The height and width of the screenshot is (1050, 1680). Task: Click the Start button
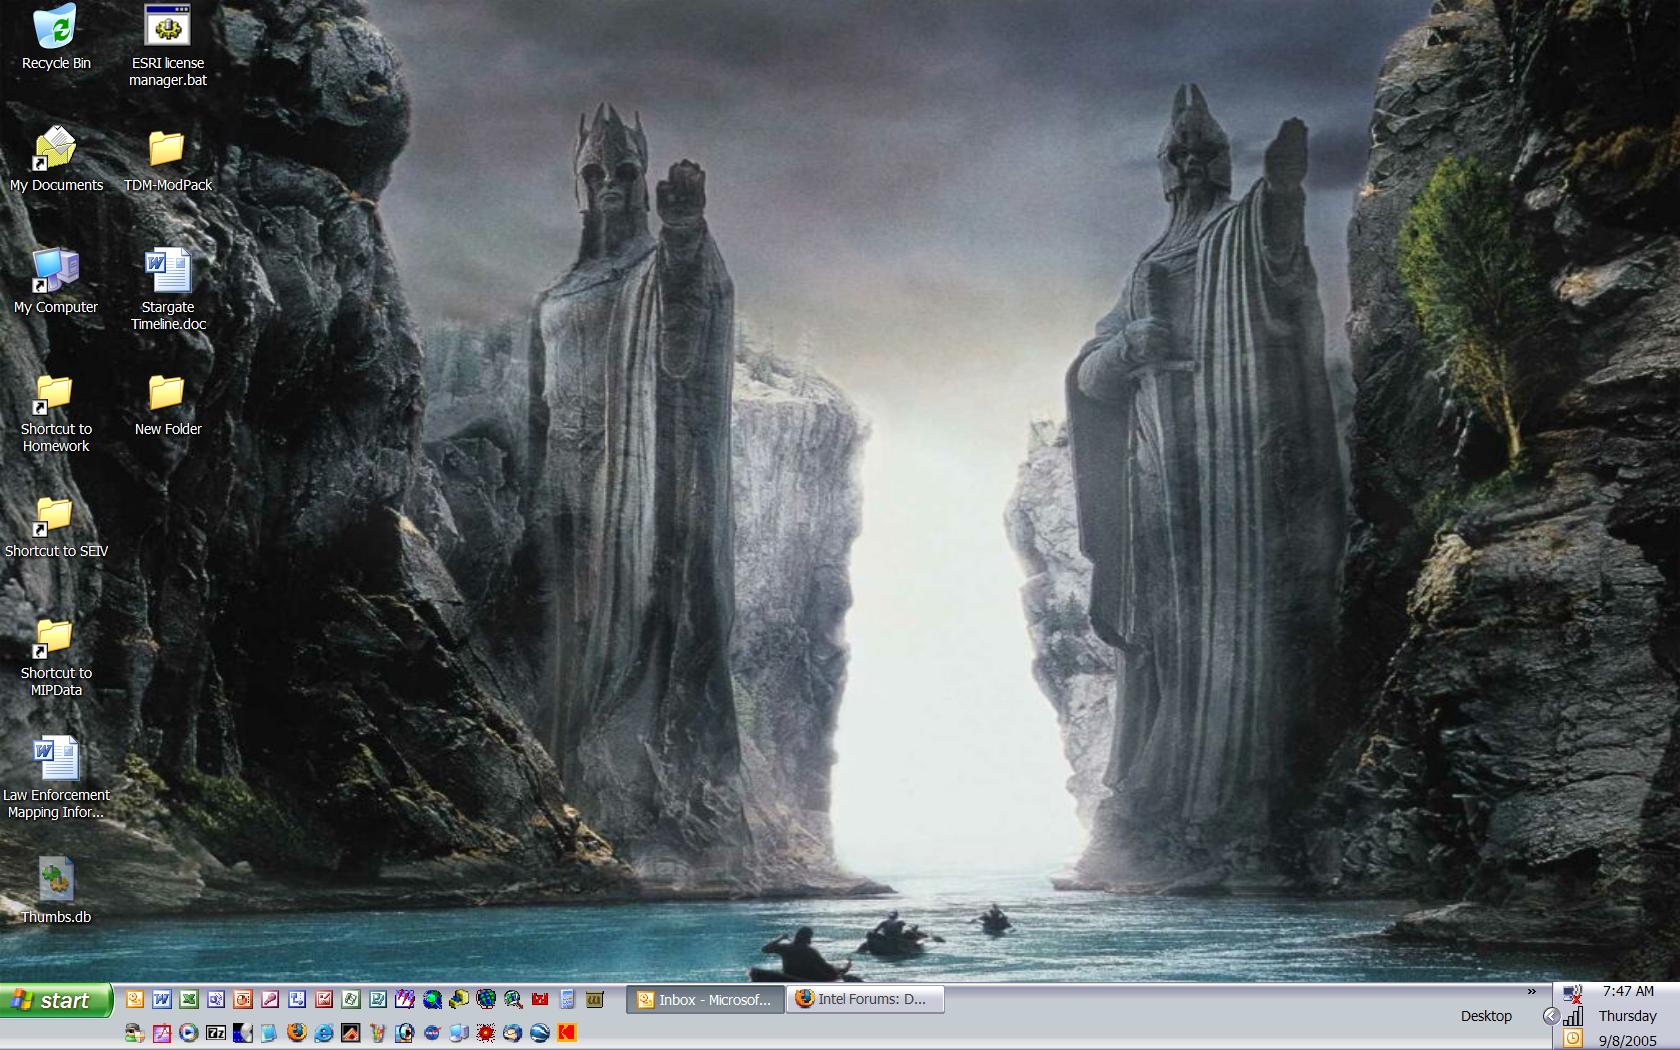(55, 1000)
